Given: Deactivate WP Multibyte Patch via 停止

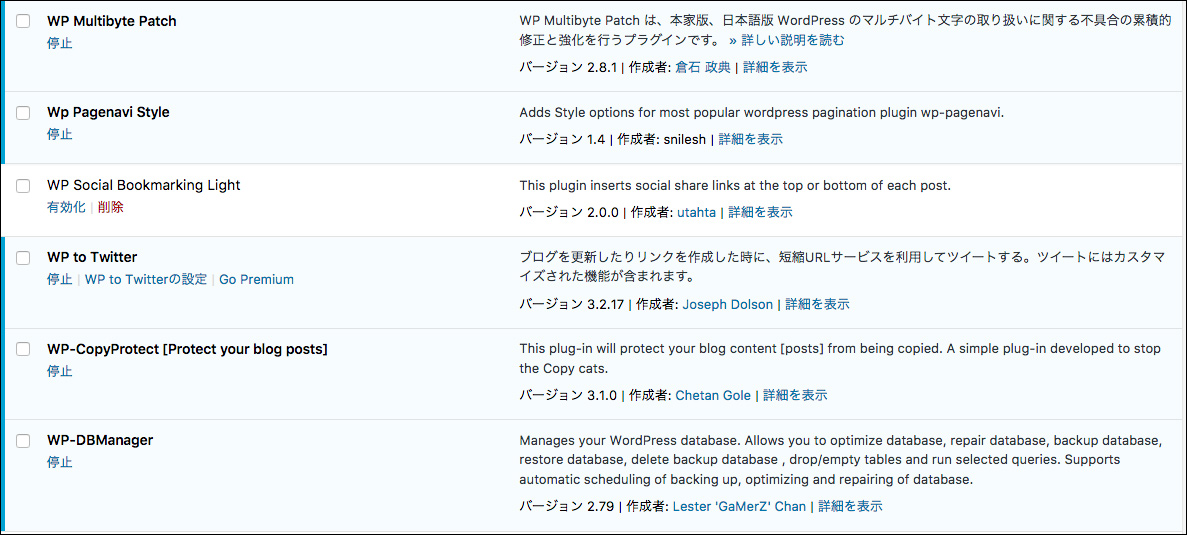Looking at the screenshot, I should [60, 43].
